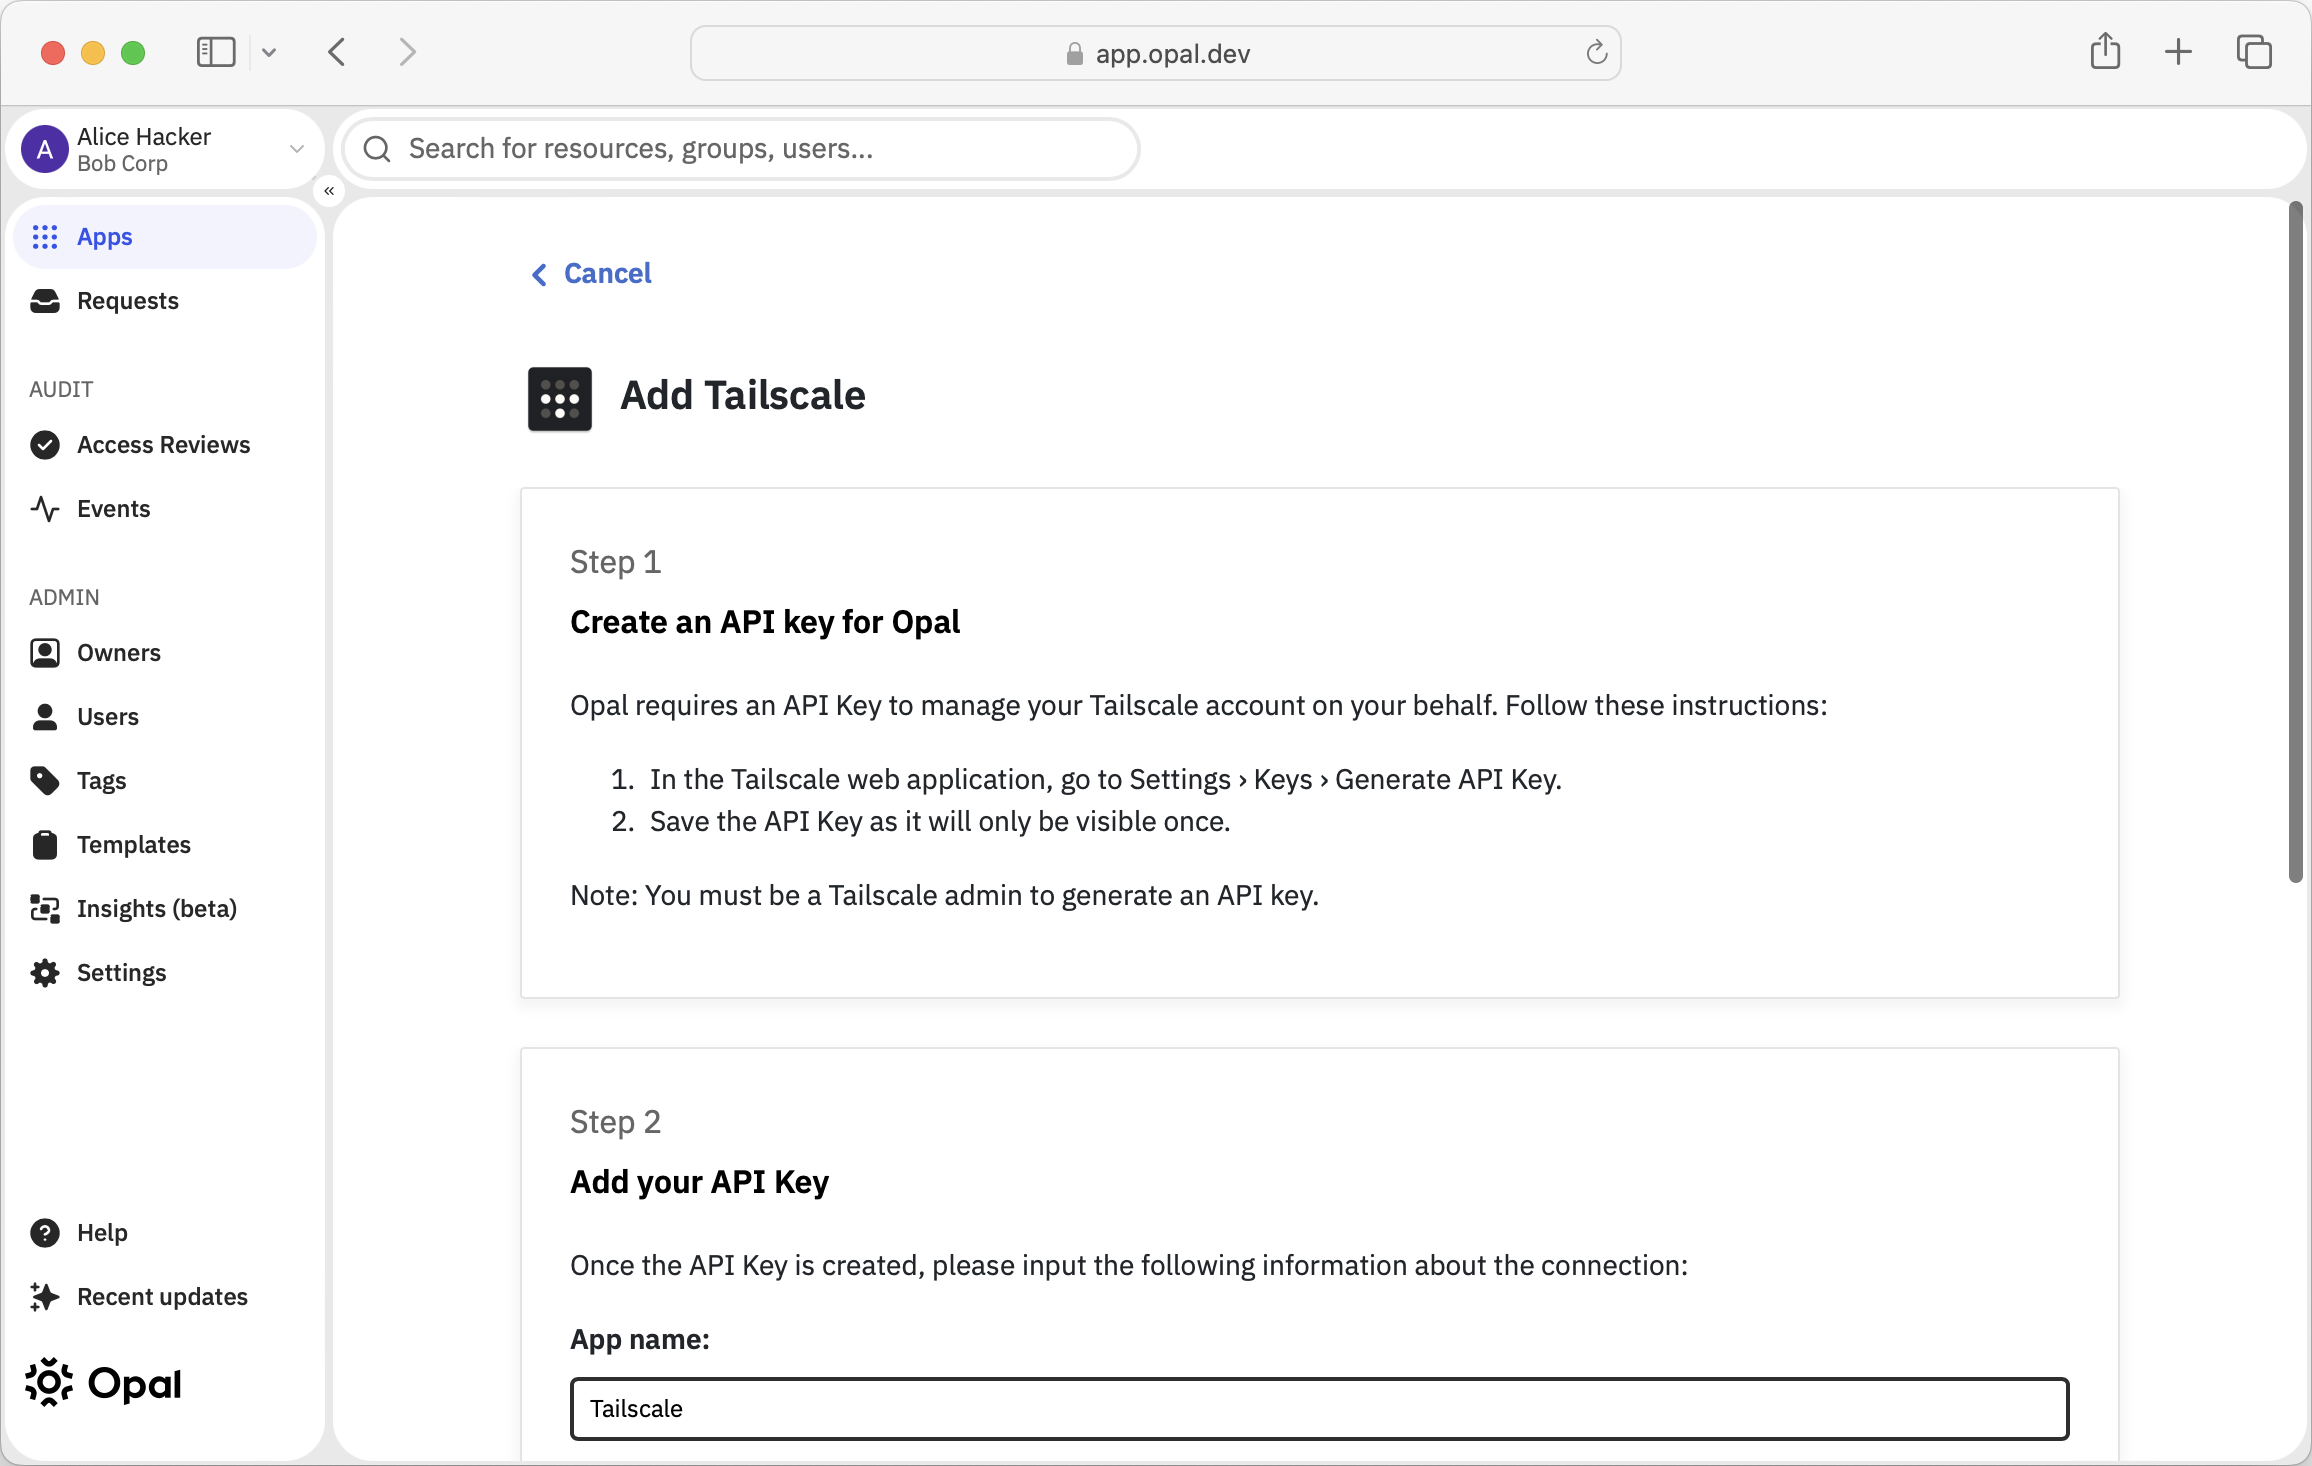Click the Settings gear icon
The width and height of the screenshot is (2312, 1466).
(45, 973)
